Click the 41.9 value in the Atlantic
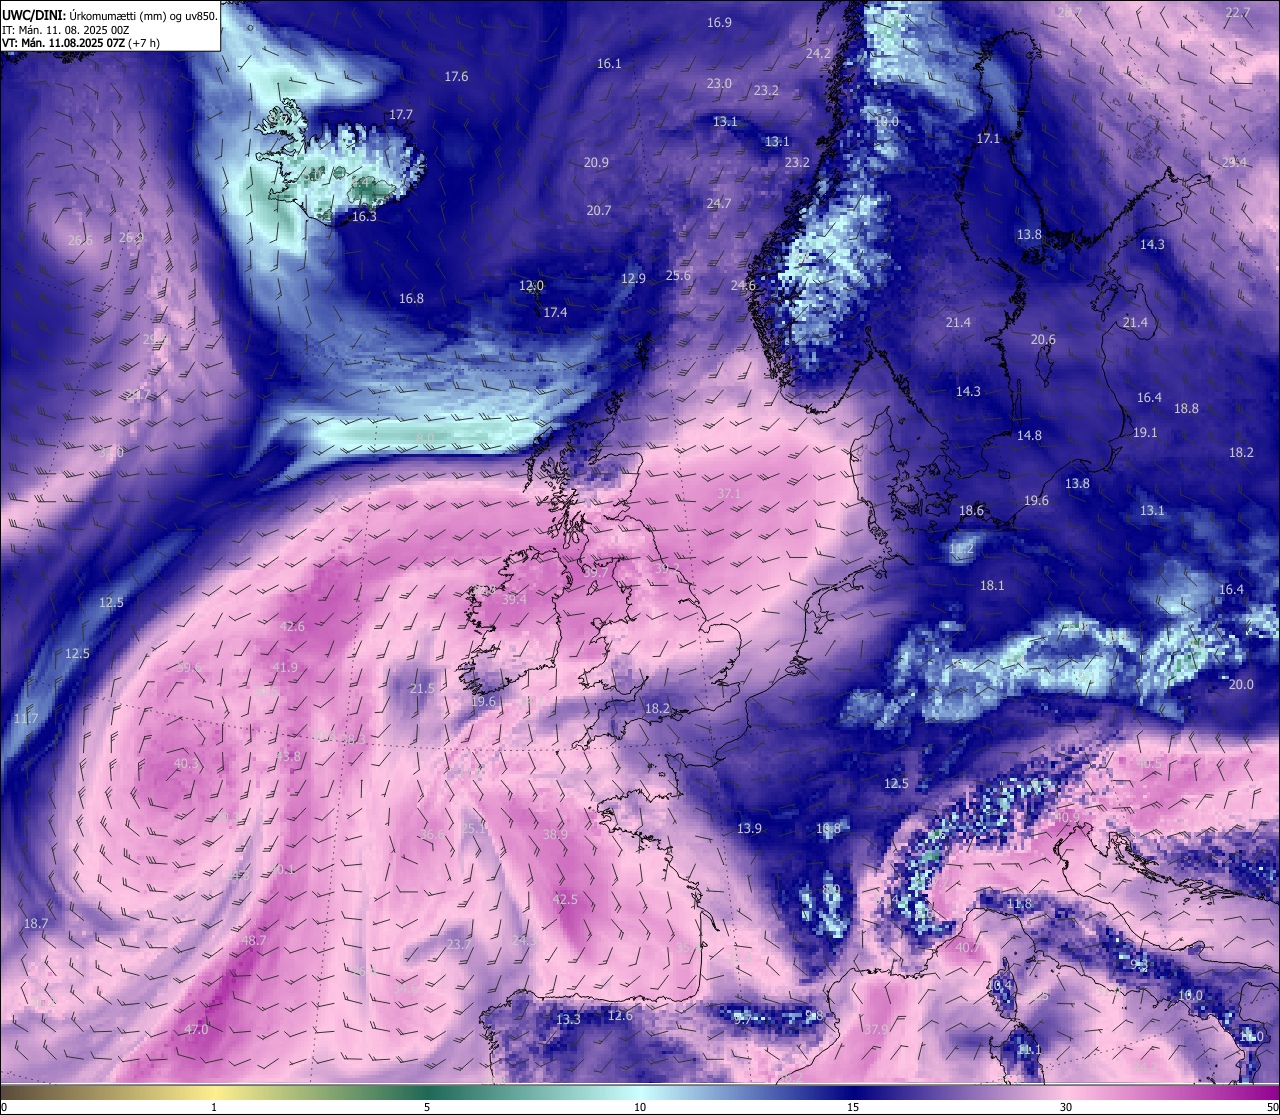The width and height of the screenshot is (1280, 1115). [285, 667]
